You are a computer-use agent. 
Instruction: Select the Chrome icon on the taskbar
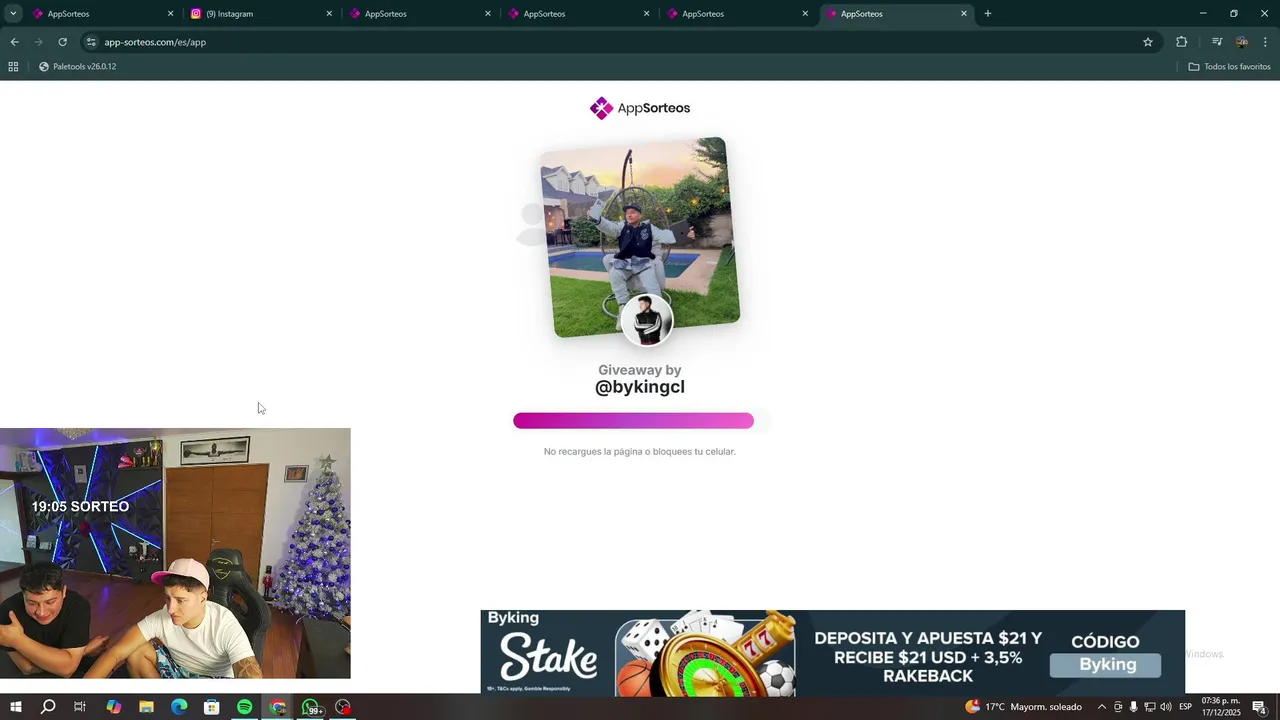[x=278, y=707]
